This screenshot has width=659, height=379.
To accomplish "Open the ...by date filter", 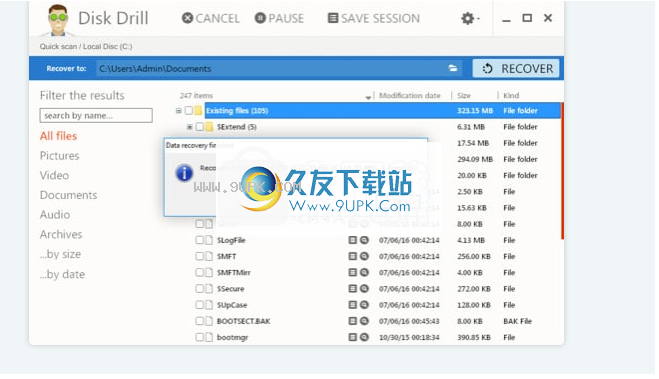I will [x=63, y=274].
